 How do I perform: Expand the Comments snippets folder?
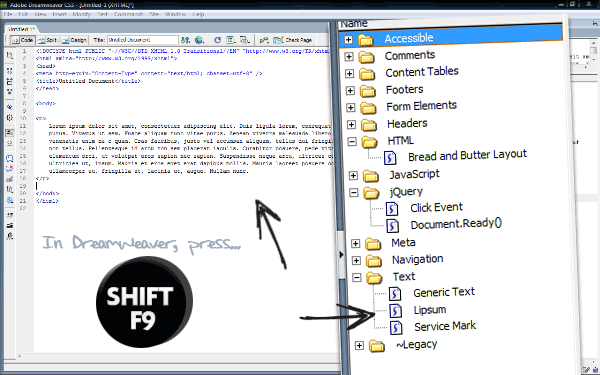pos(349,57)
